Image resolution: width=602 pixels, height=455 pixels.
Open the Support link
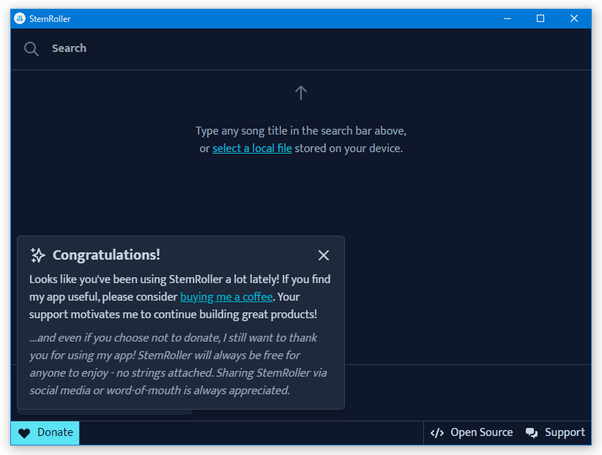pos(555,433)
